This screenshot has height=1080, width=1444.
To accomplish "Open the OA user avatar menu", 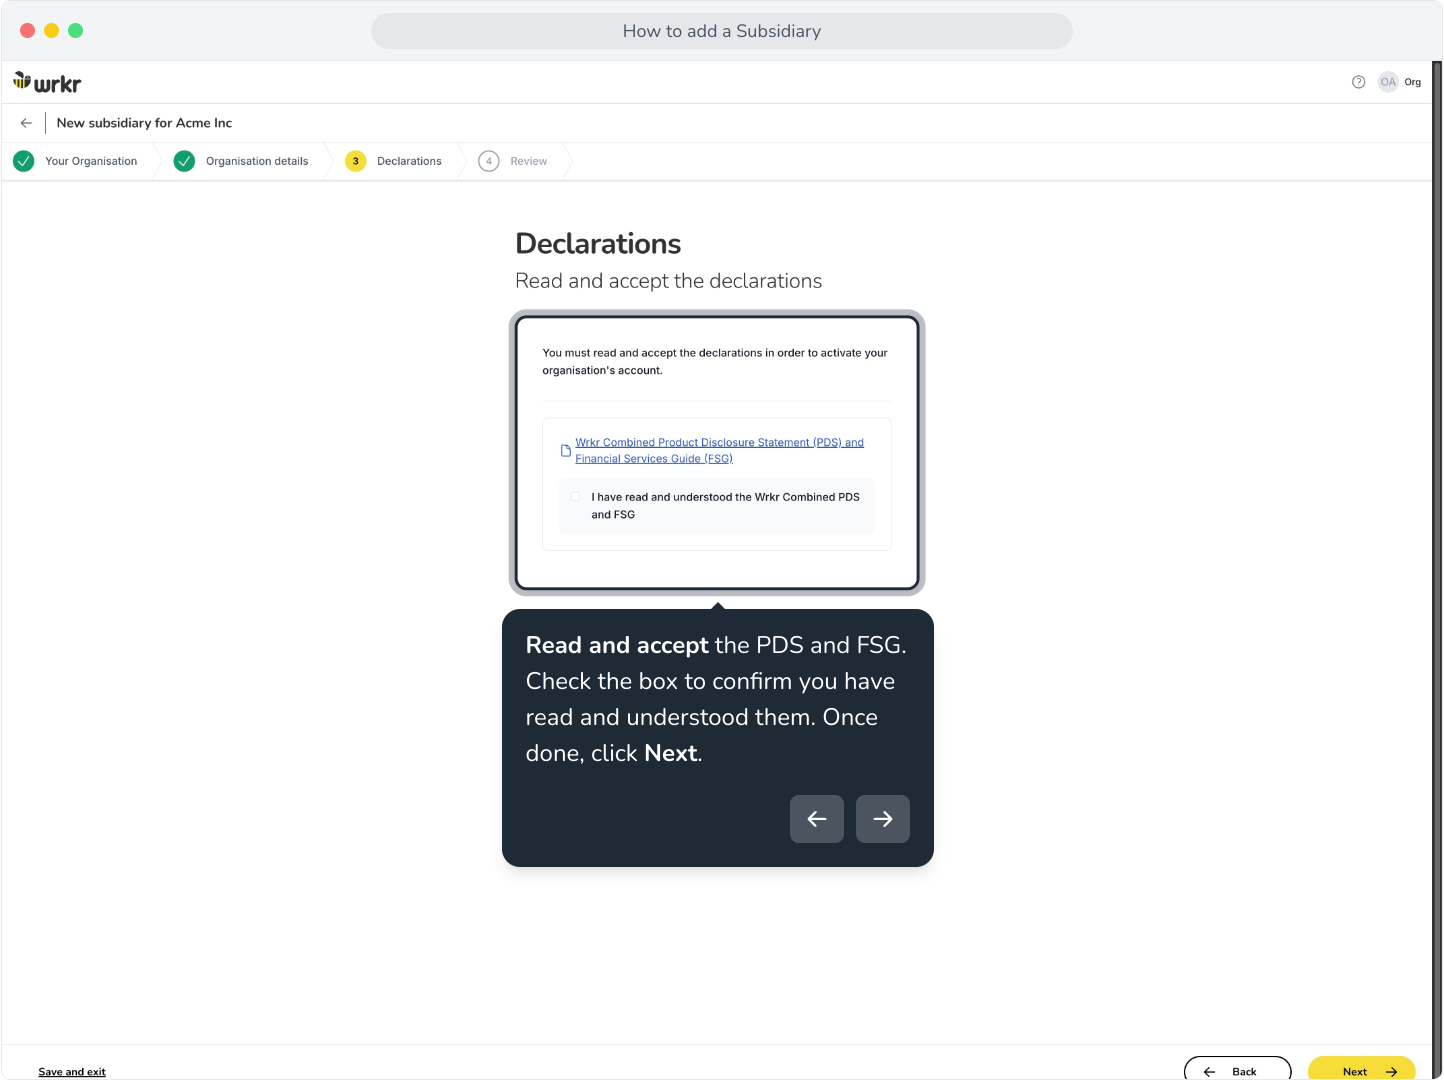I will 1388,82.
